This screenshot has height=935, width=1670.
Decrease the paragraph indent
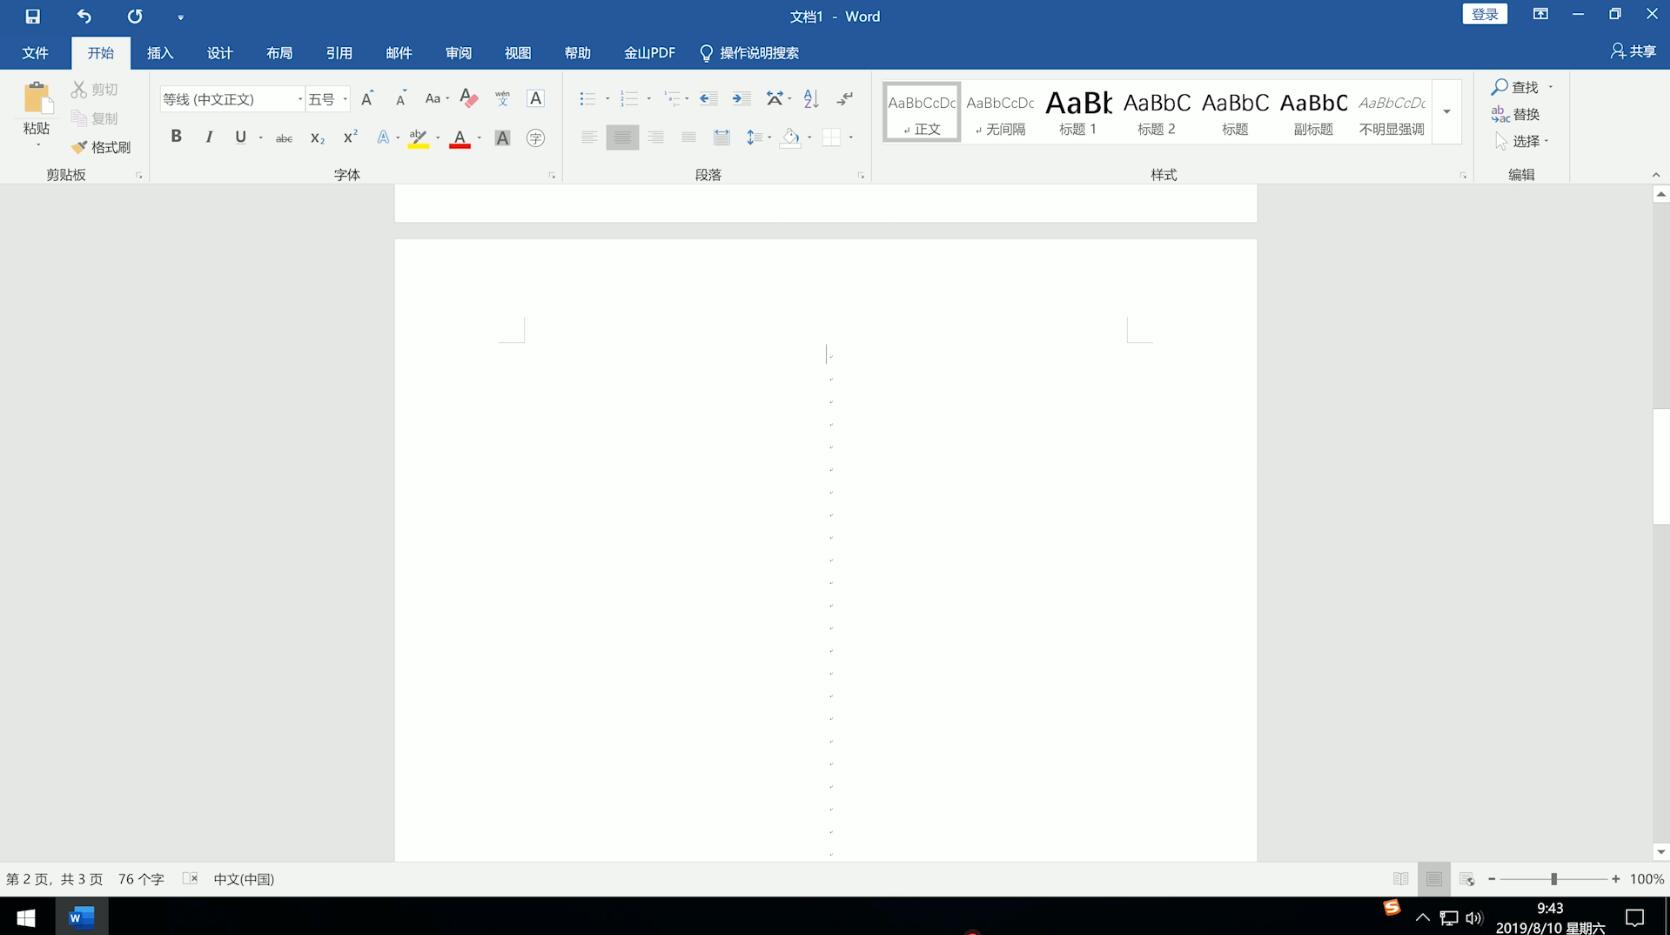[708, 98]
